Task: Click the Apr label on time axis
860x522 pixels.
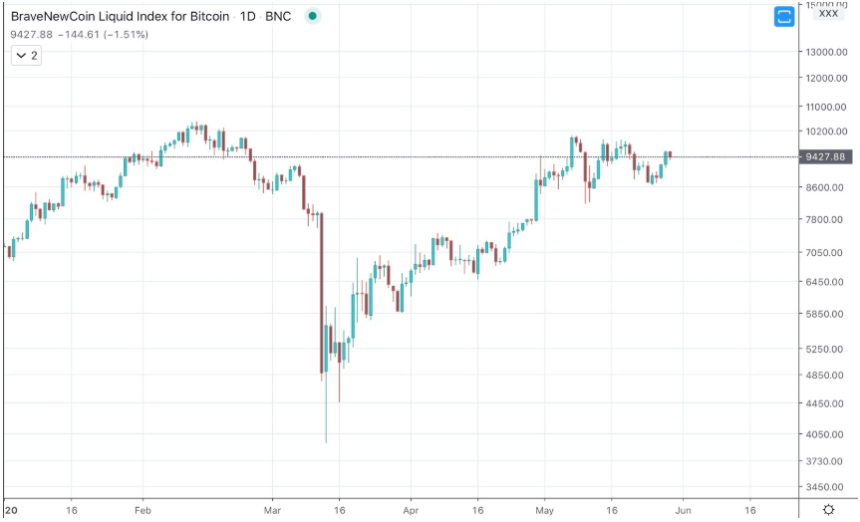Action: click(x=410, y=508)
